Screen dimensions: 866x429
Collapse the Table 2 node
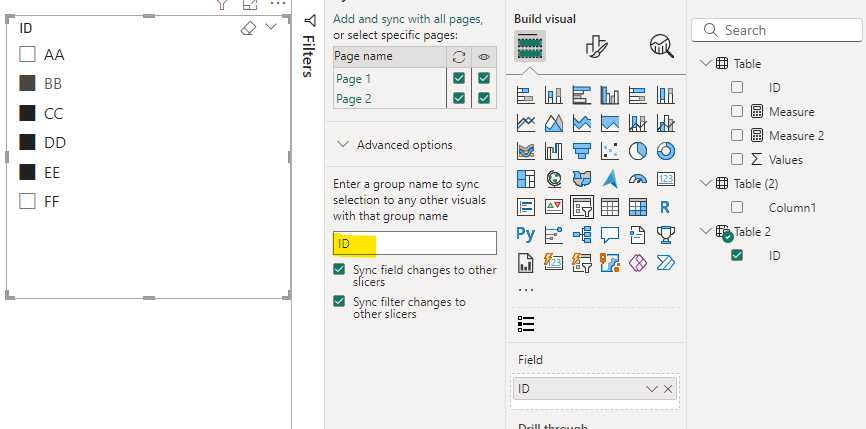click(705, 231)
